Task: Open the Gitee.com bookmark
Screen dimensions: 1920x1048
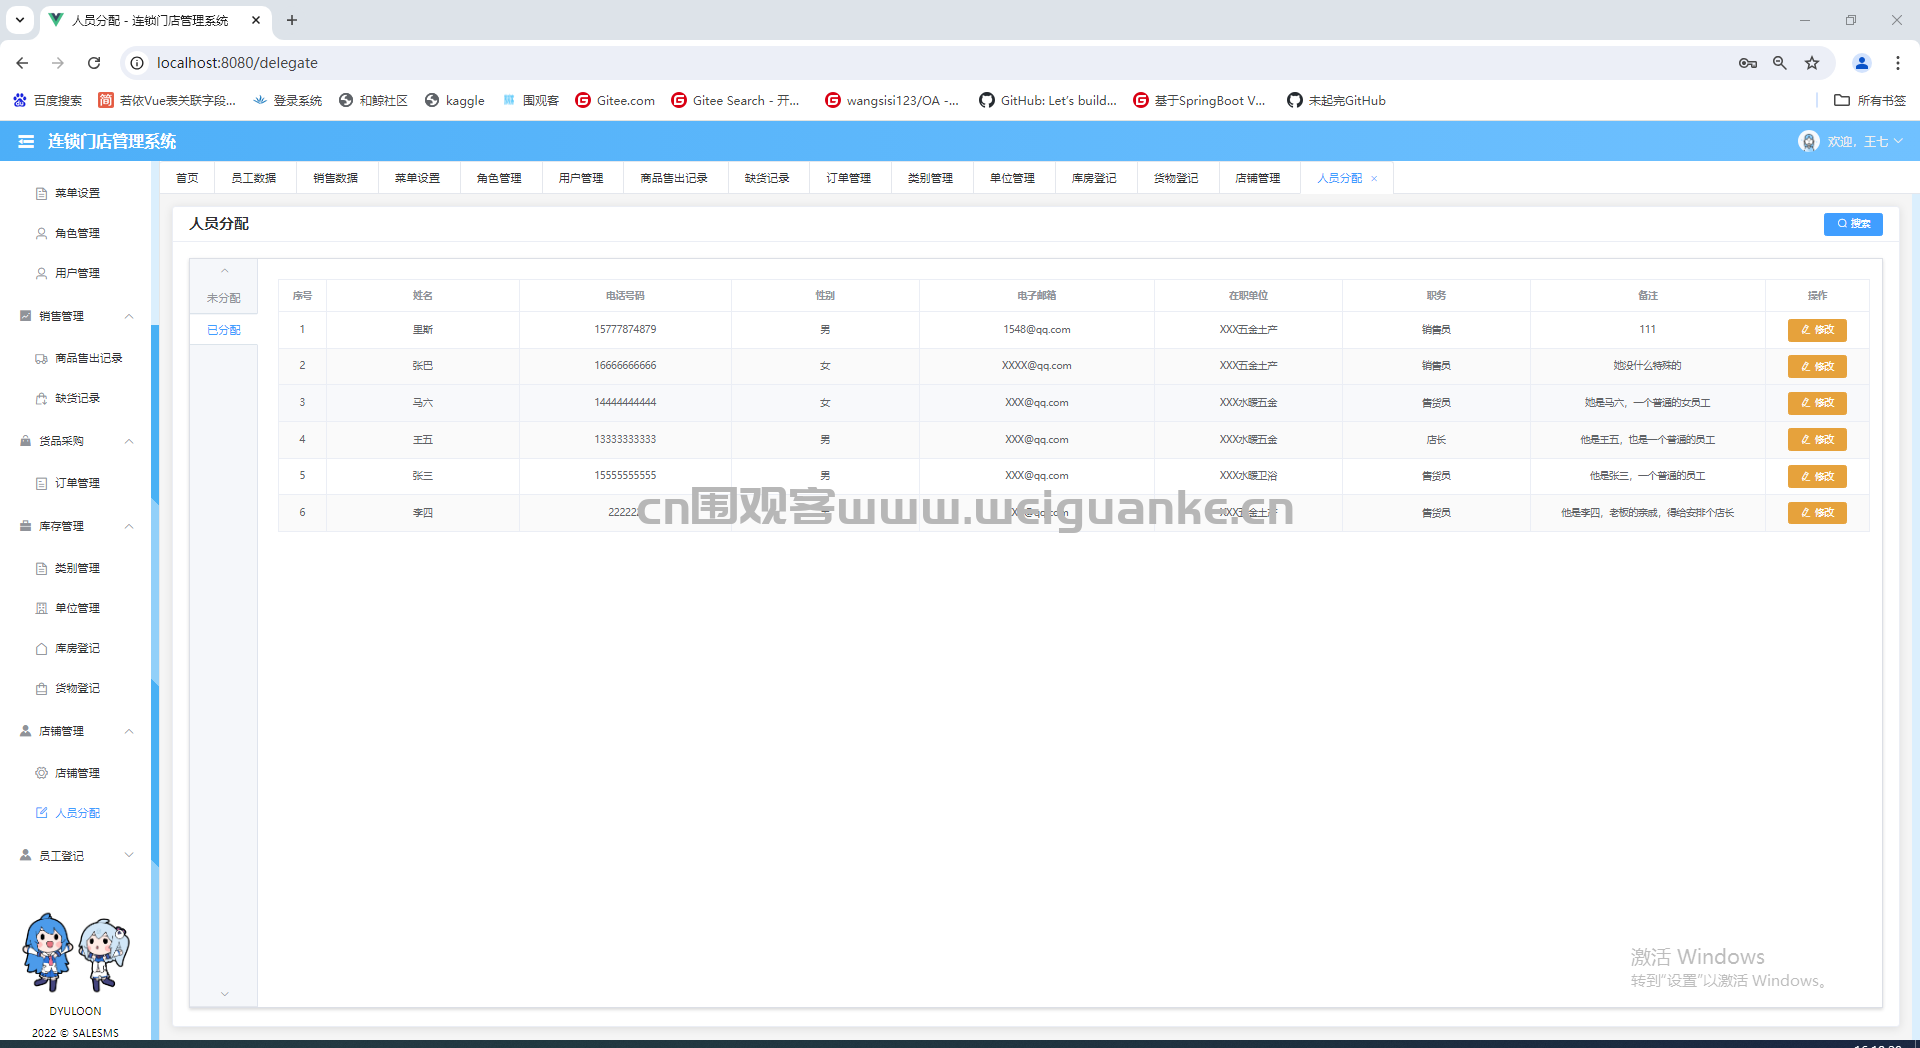Action: point(615,101)
